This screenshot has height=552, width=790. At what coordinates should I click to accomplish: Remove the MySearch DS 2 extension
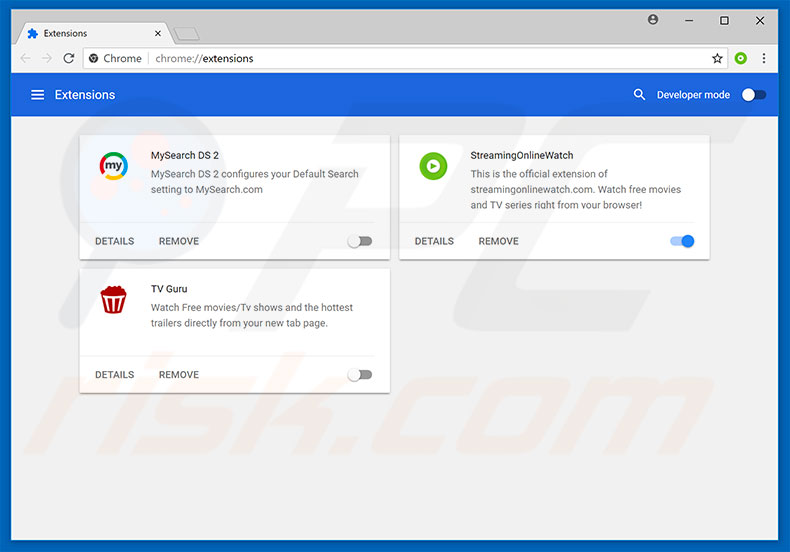coord(179,241)
